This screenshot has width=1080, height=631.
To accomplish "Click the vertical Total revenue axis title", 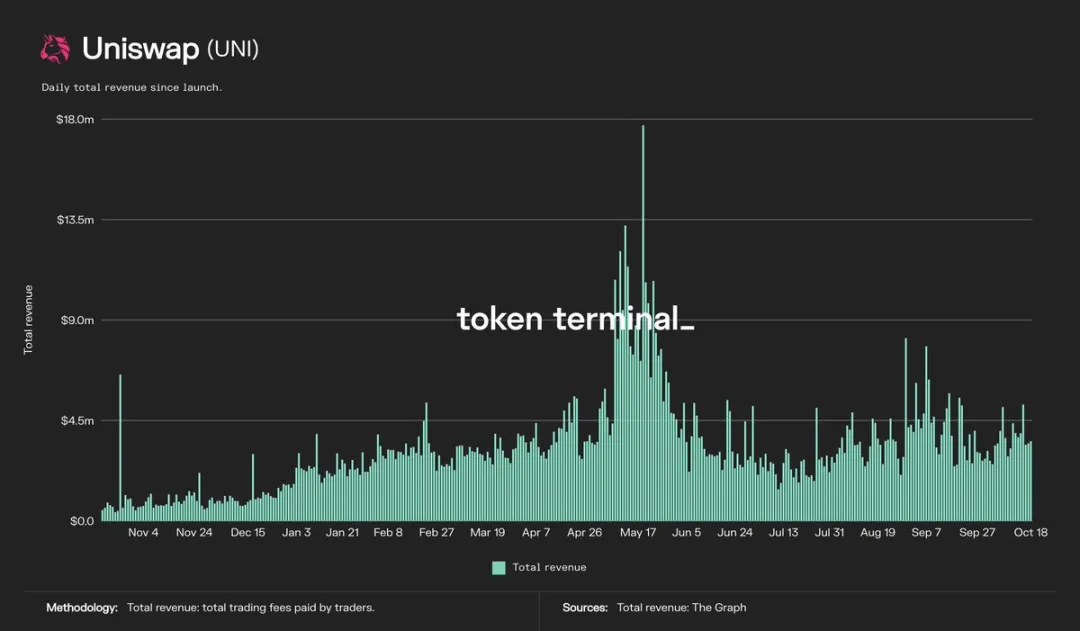I will point(28,320).
